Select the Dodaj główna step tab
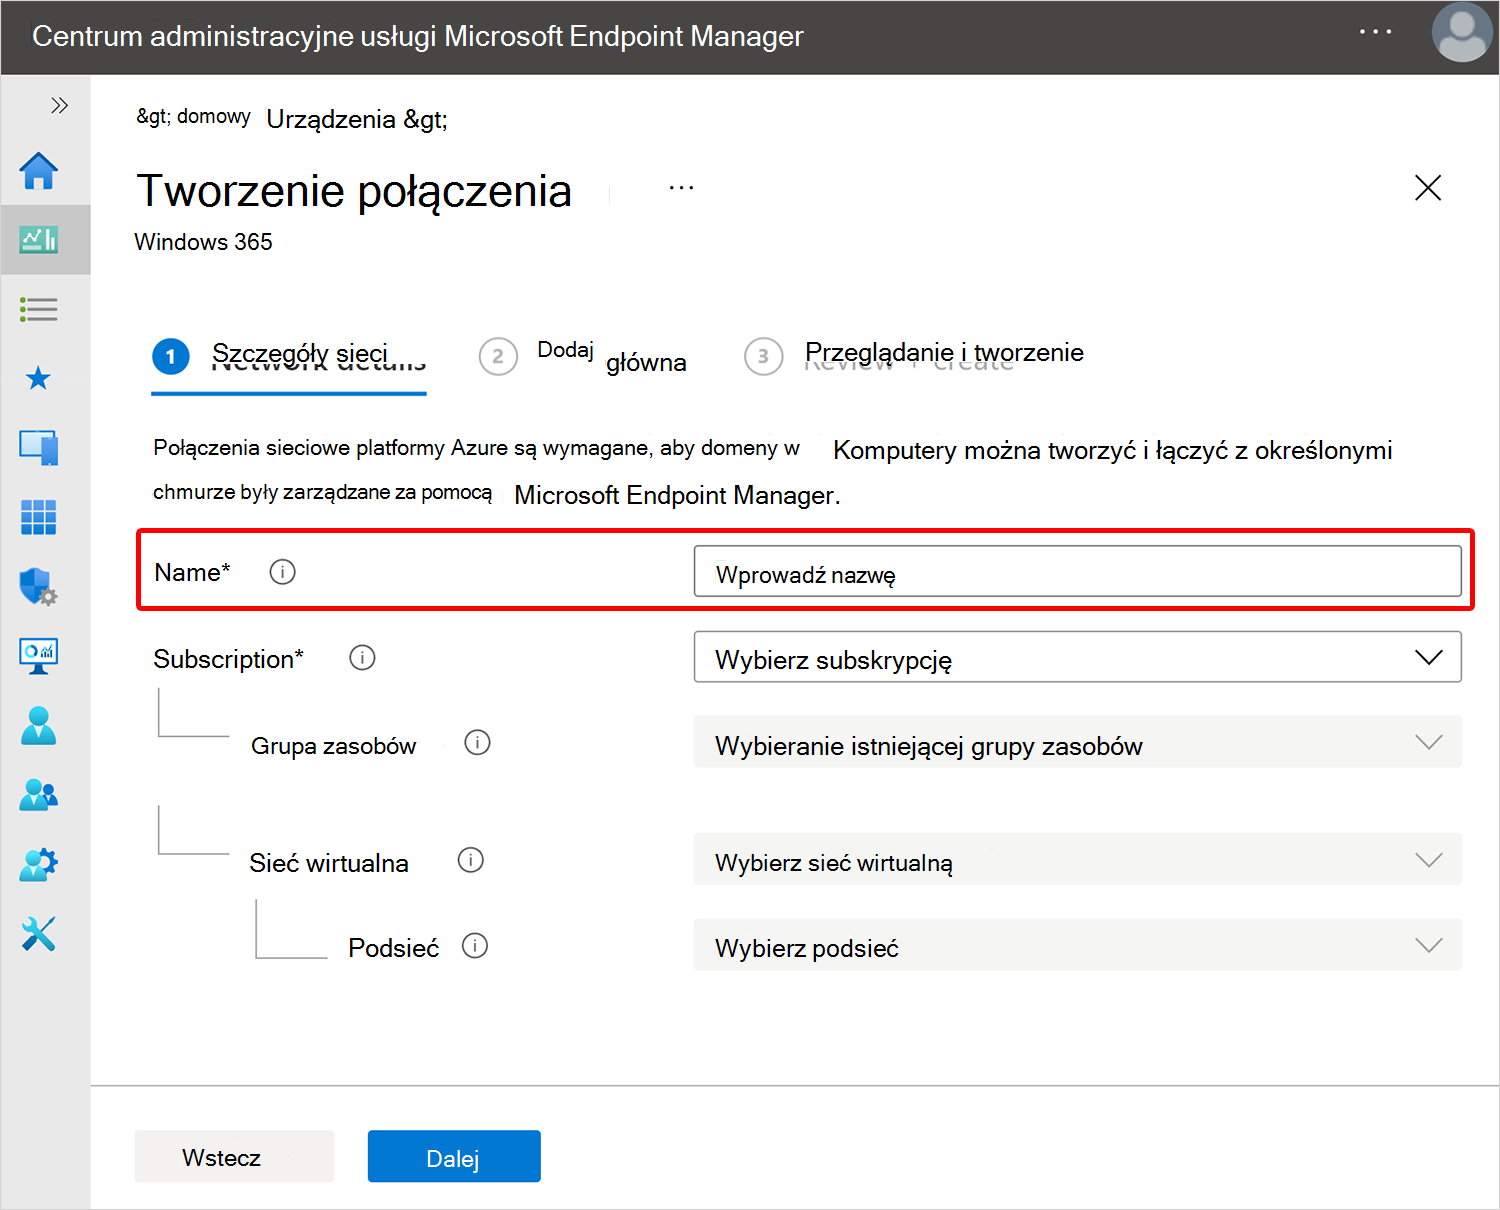This screenshot has width=1500, height=1210. point(583,357)
